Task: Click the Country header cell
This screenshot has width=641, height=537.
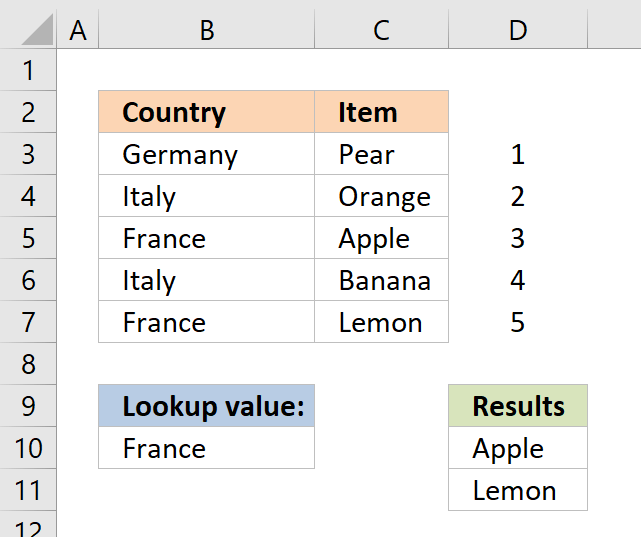Action: tap(206, 112)
